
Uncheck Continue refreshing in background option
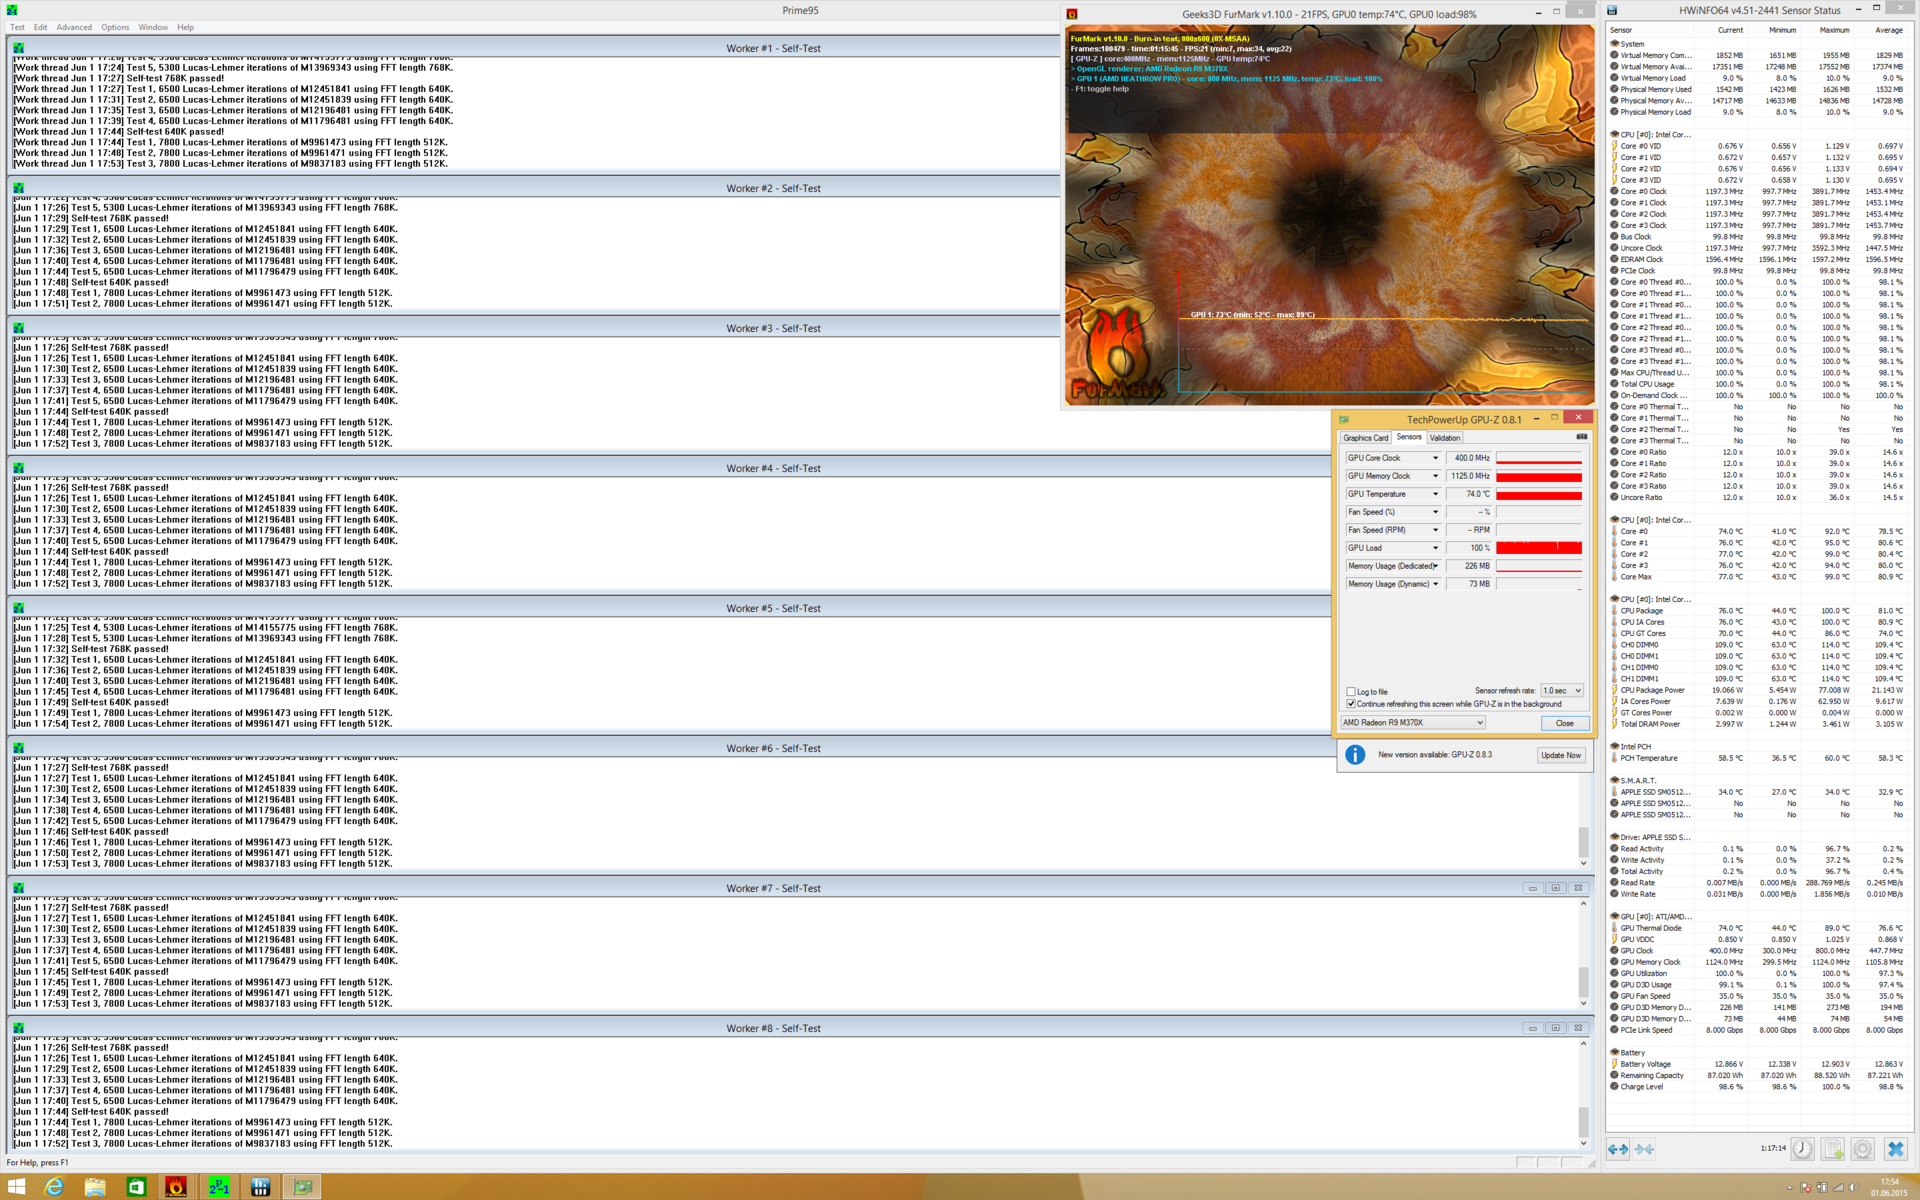(1351, 704)
